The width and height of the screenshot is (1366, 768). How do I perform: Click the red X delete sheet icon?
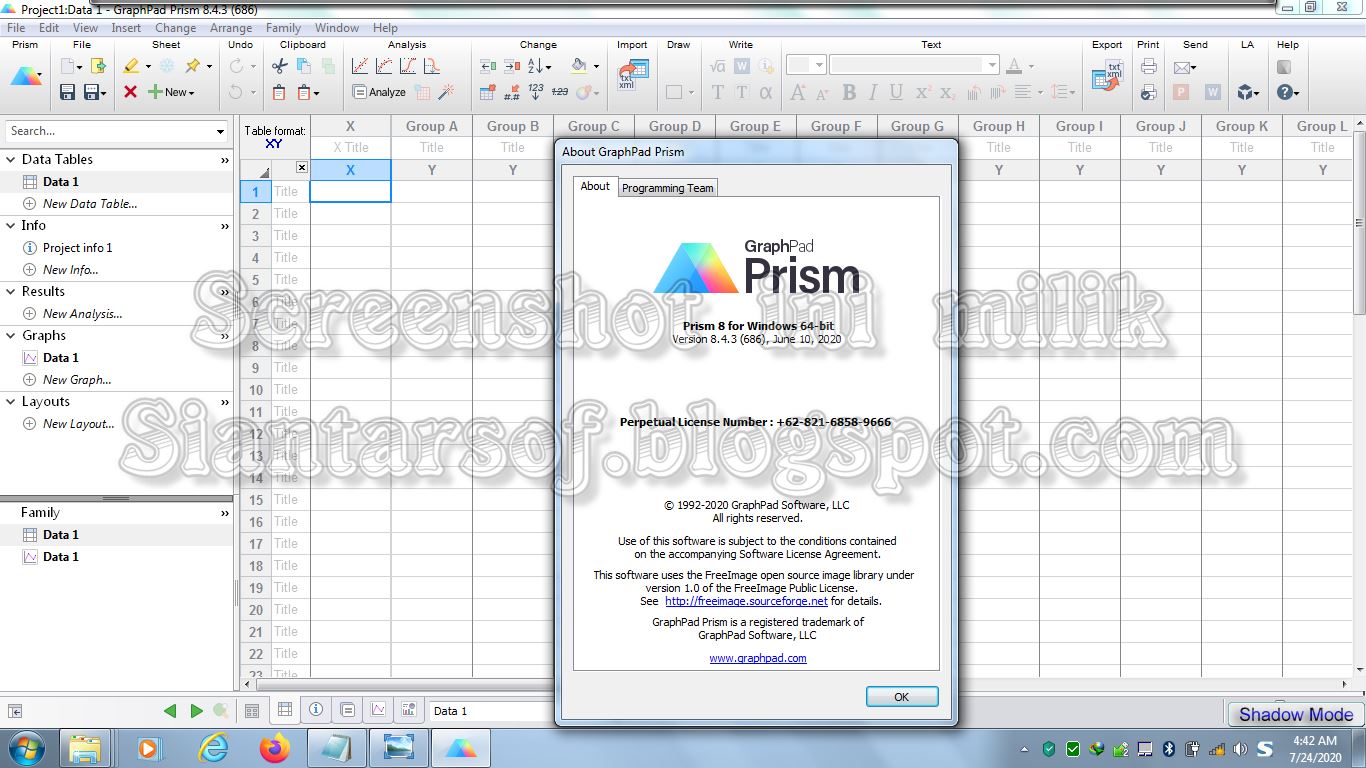pos(130,92)
